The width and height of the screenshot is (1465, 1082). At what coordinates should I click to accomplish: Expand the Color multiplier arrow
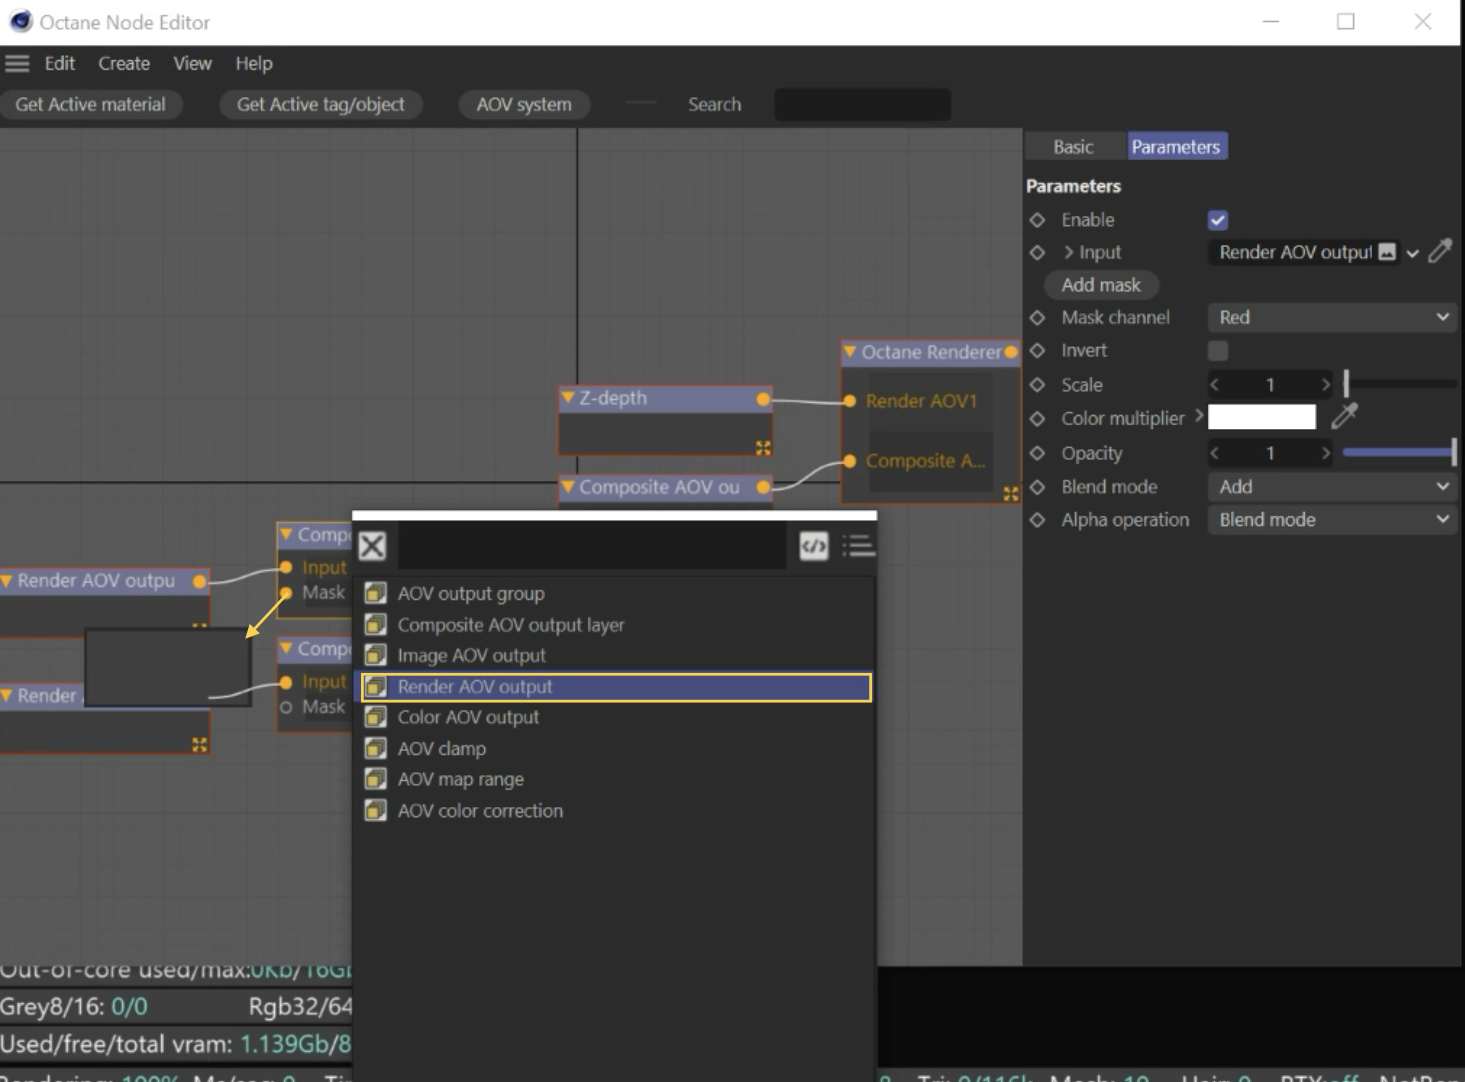pyautogui.click(x=1198, y=415)
